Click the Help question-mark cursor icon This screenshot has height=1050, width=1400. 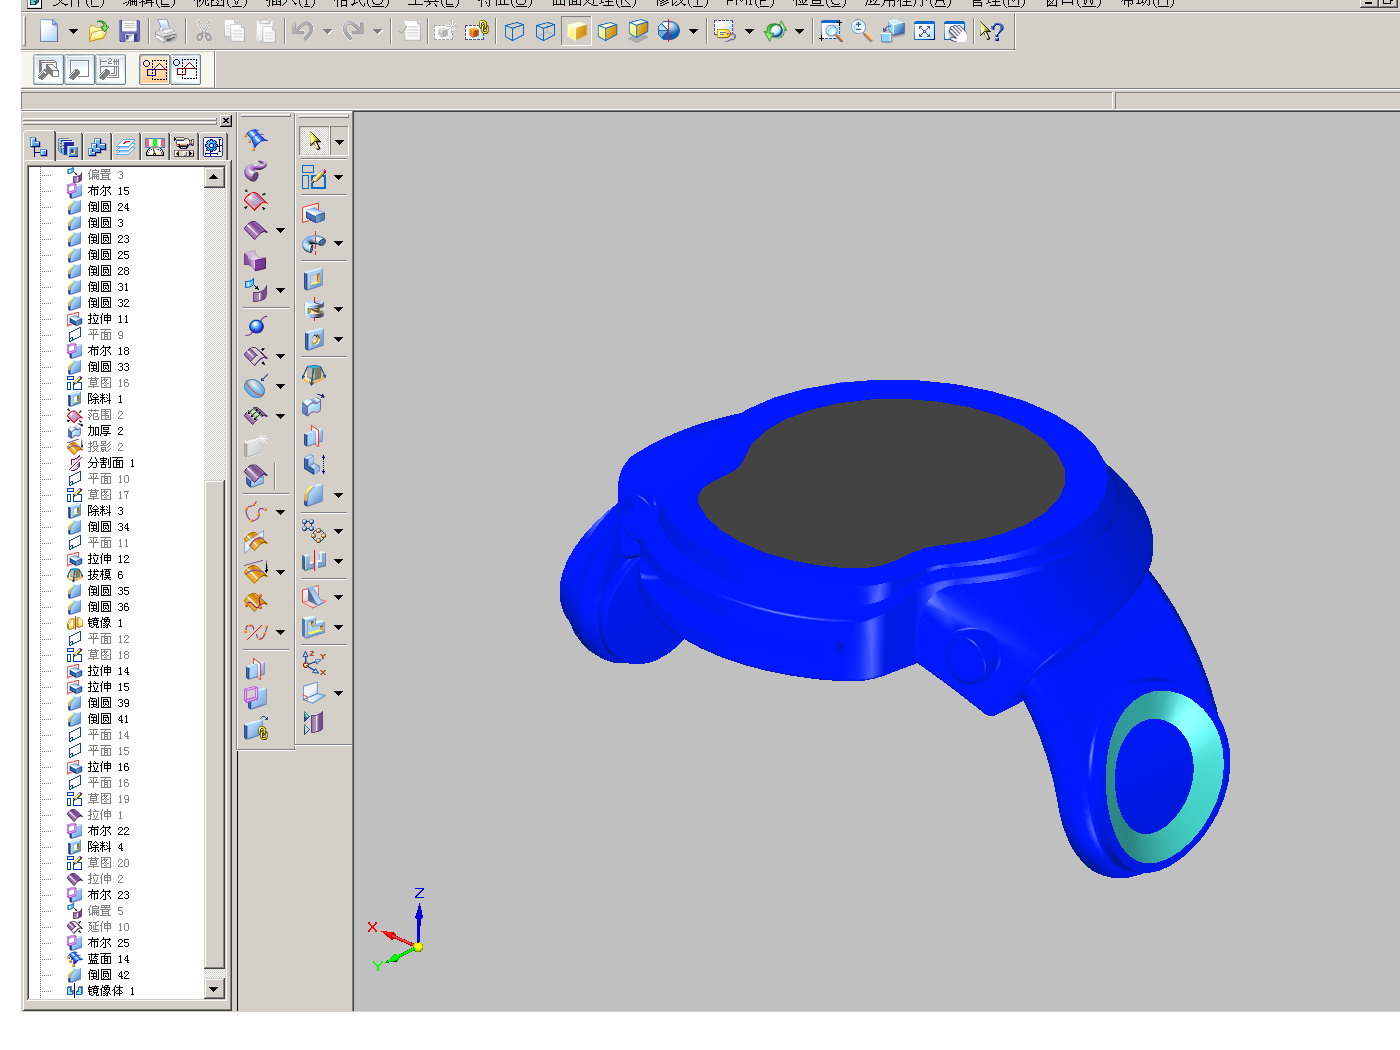991,32
